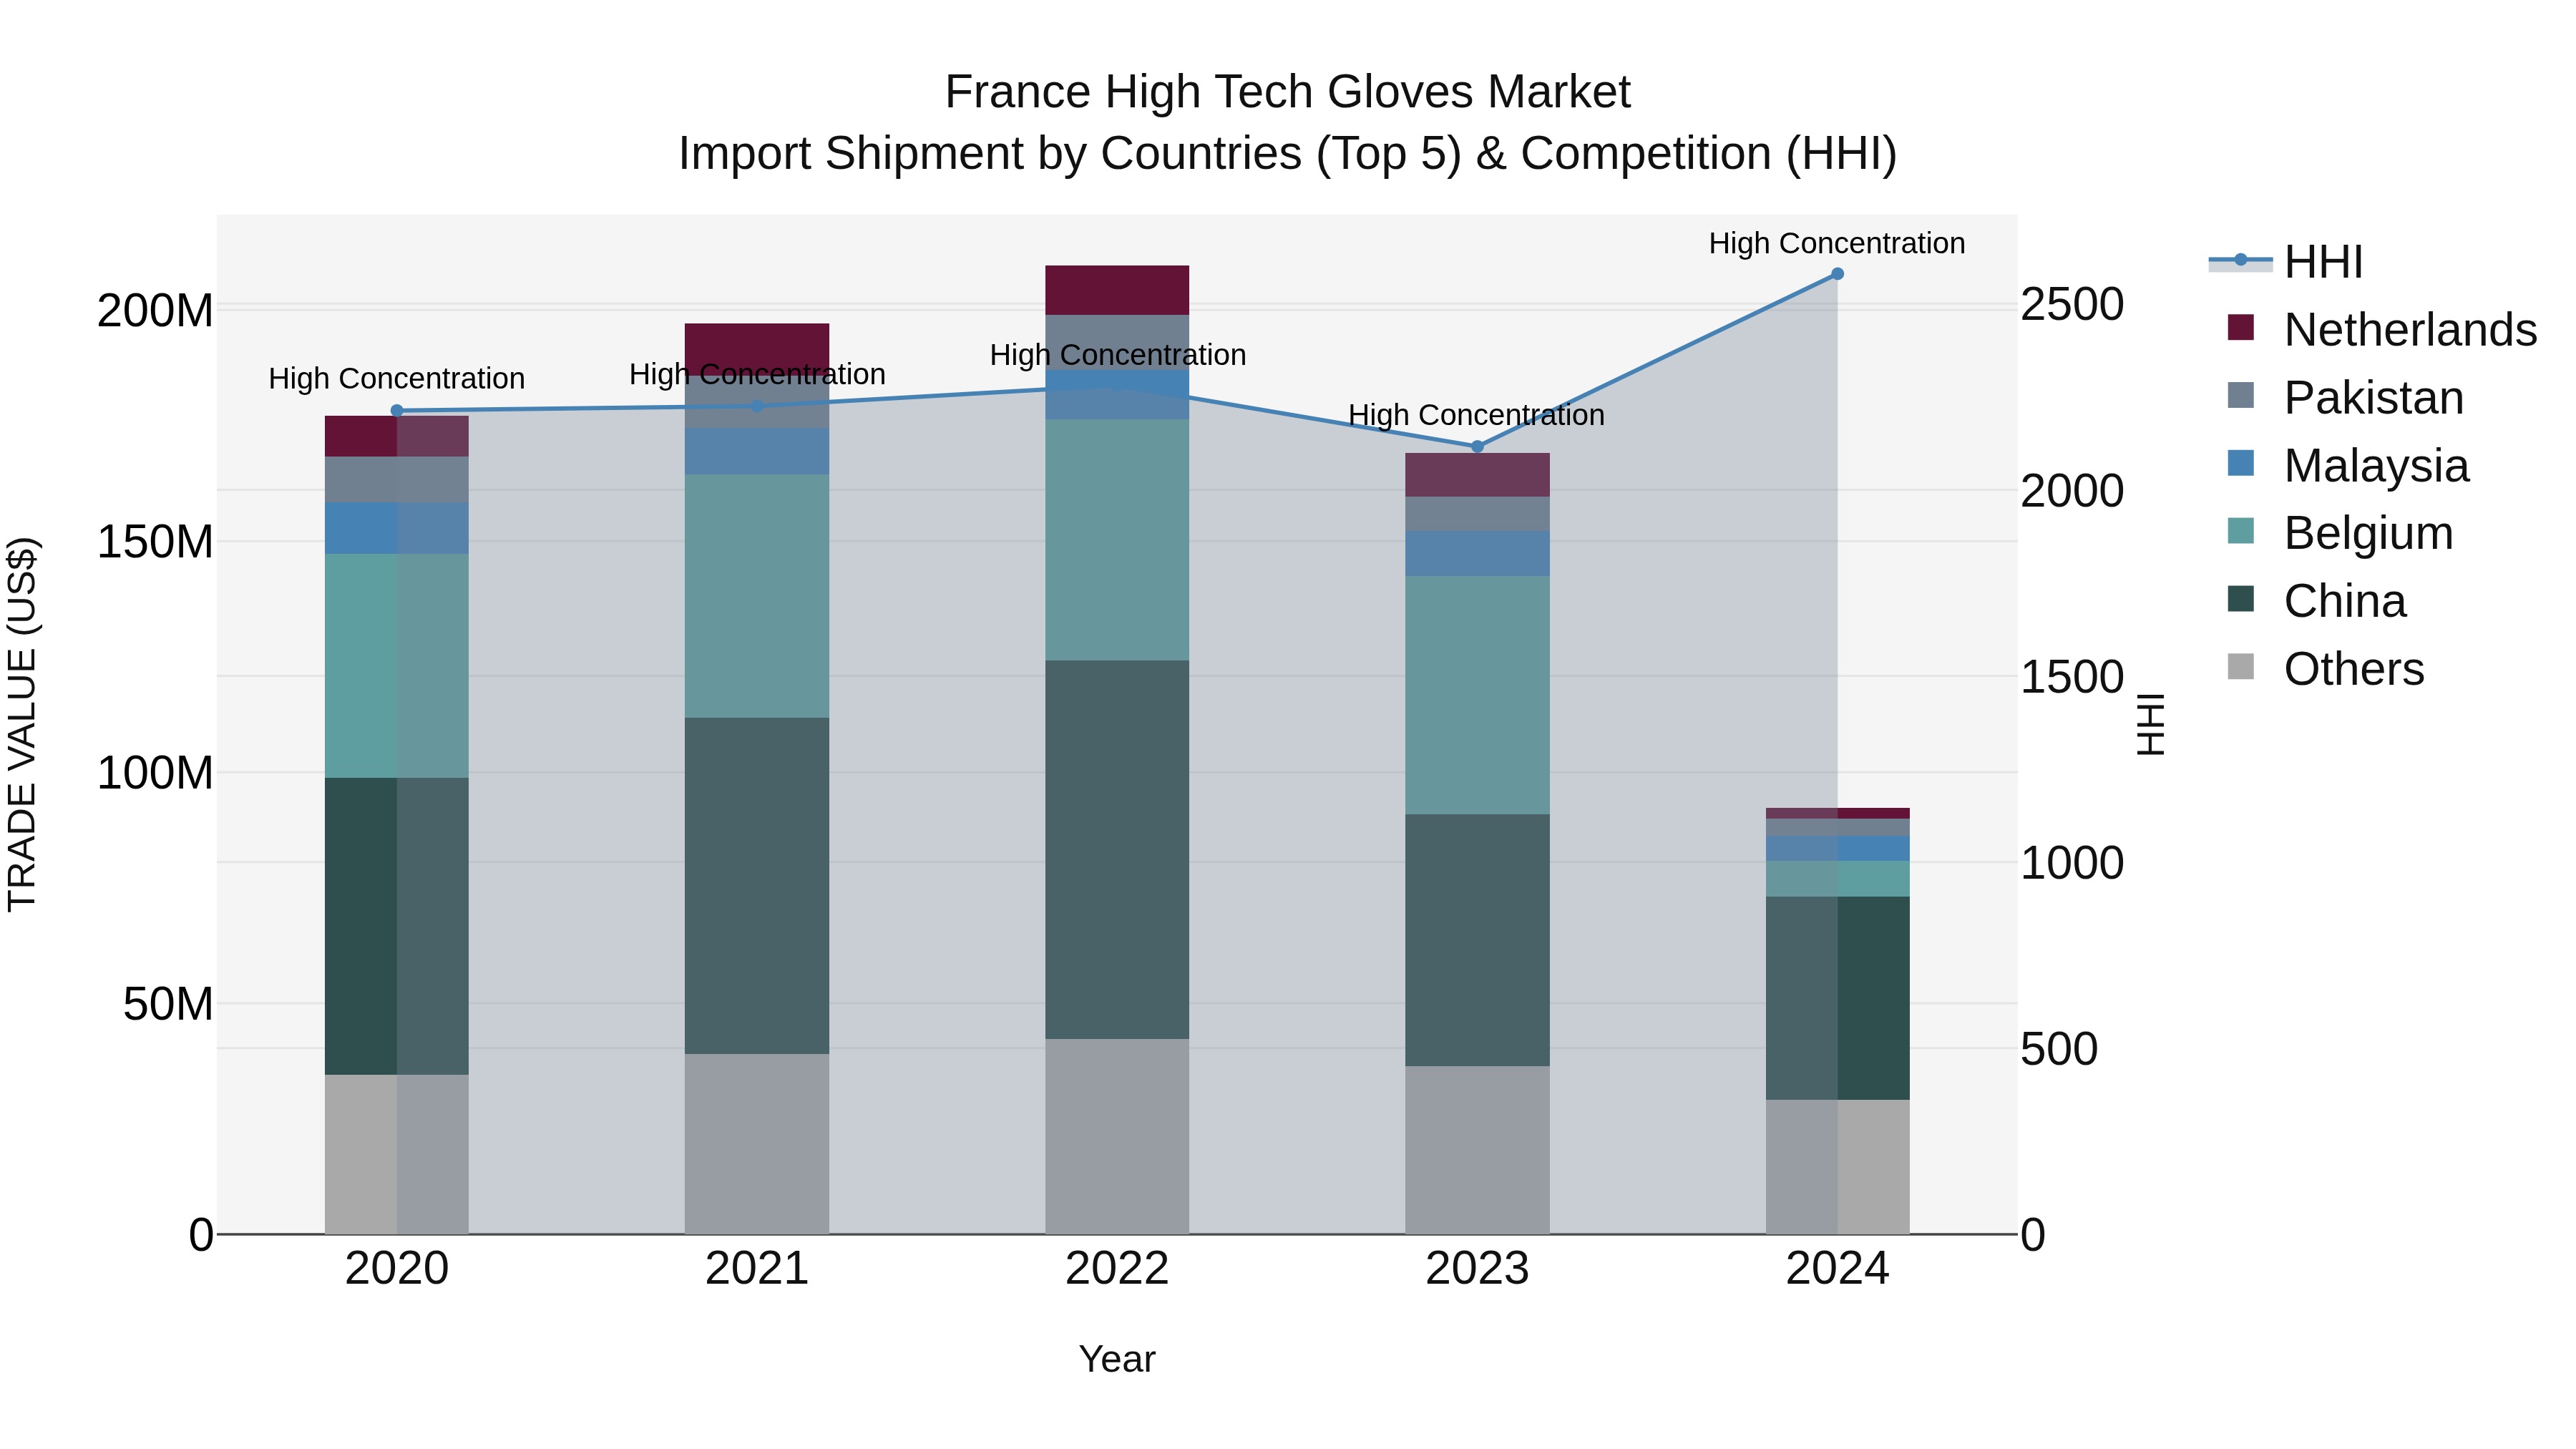2576x1449 pixels.
Task: Click the Pakistan legend color swatch
Action: coord(2241,395)
